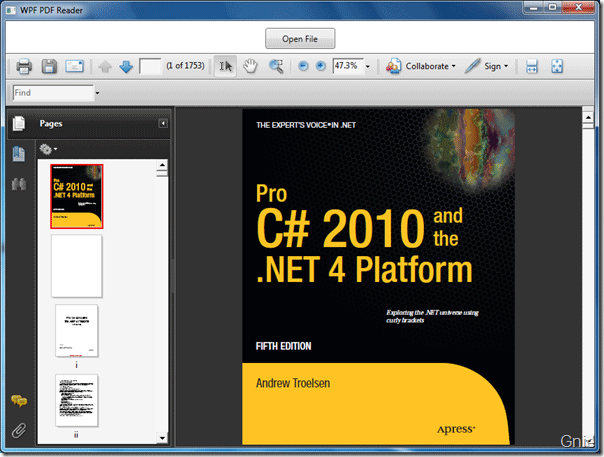
Task: Open the Bookmarks panel in sidebar
Action: [19, 154]
